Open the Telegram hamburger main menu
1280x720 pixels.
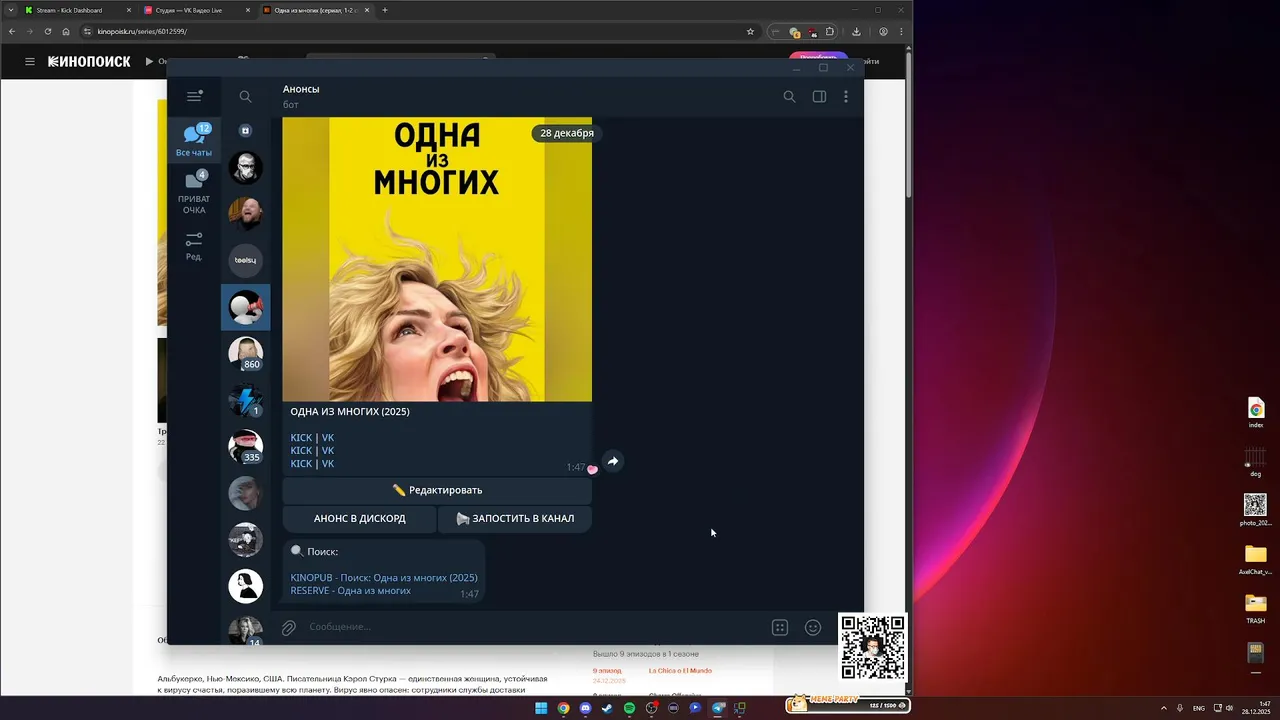194,96
